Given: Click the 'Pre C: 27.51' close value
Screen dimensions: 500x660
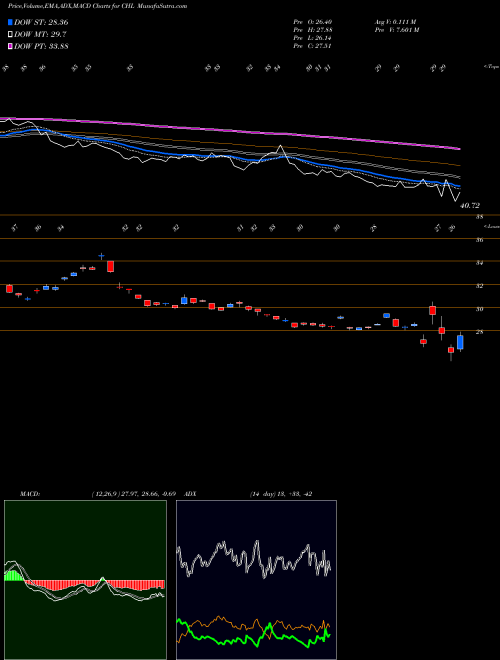Looking at the screenshot, I should (313, 46).
